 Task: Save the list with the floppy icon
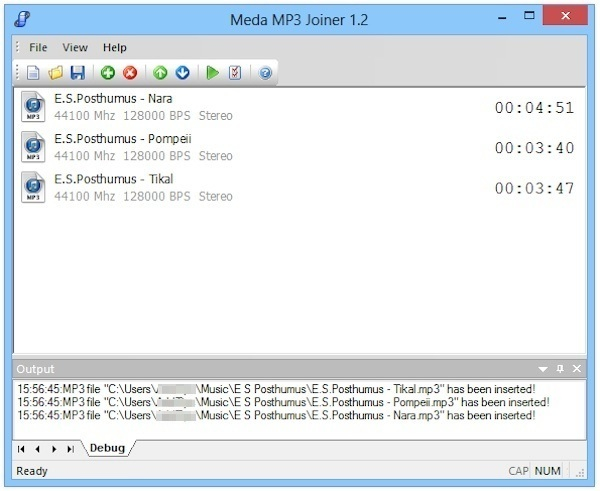pos(77,72)
